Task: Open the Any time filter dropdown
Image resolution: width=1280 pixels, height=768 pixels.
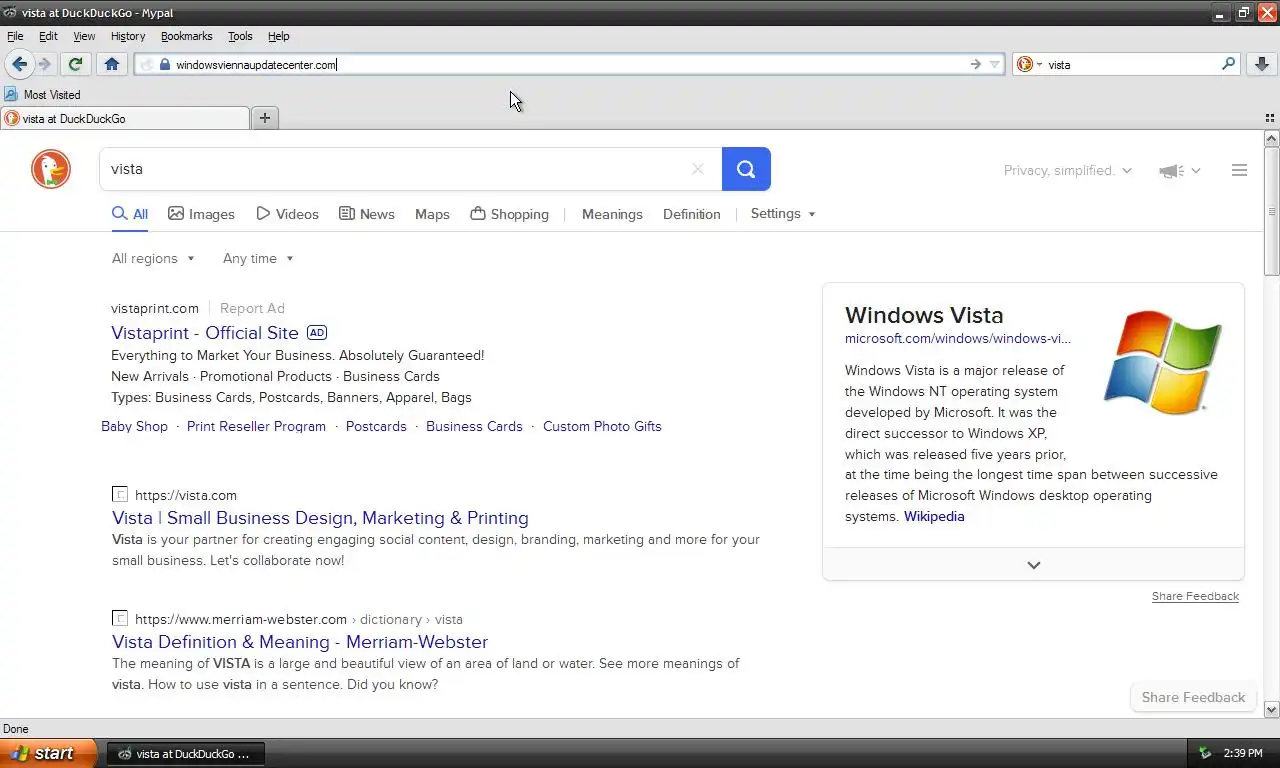Action: [258, 258]
